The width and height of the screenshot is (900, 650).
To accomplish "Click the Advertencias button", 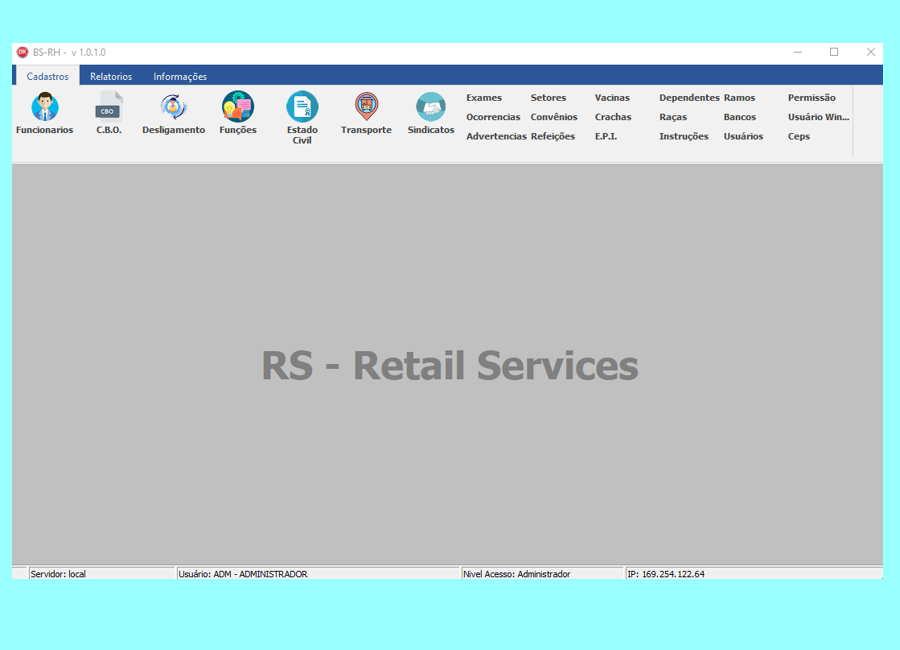I will point(496,136).
